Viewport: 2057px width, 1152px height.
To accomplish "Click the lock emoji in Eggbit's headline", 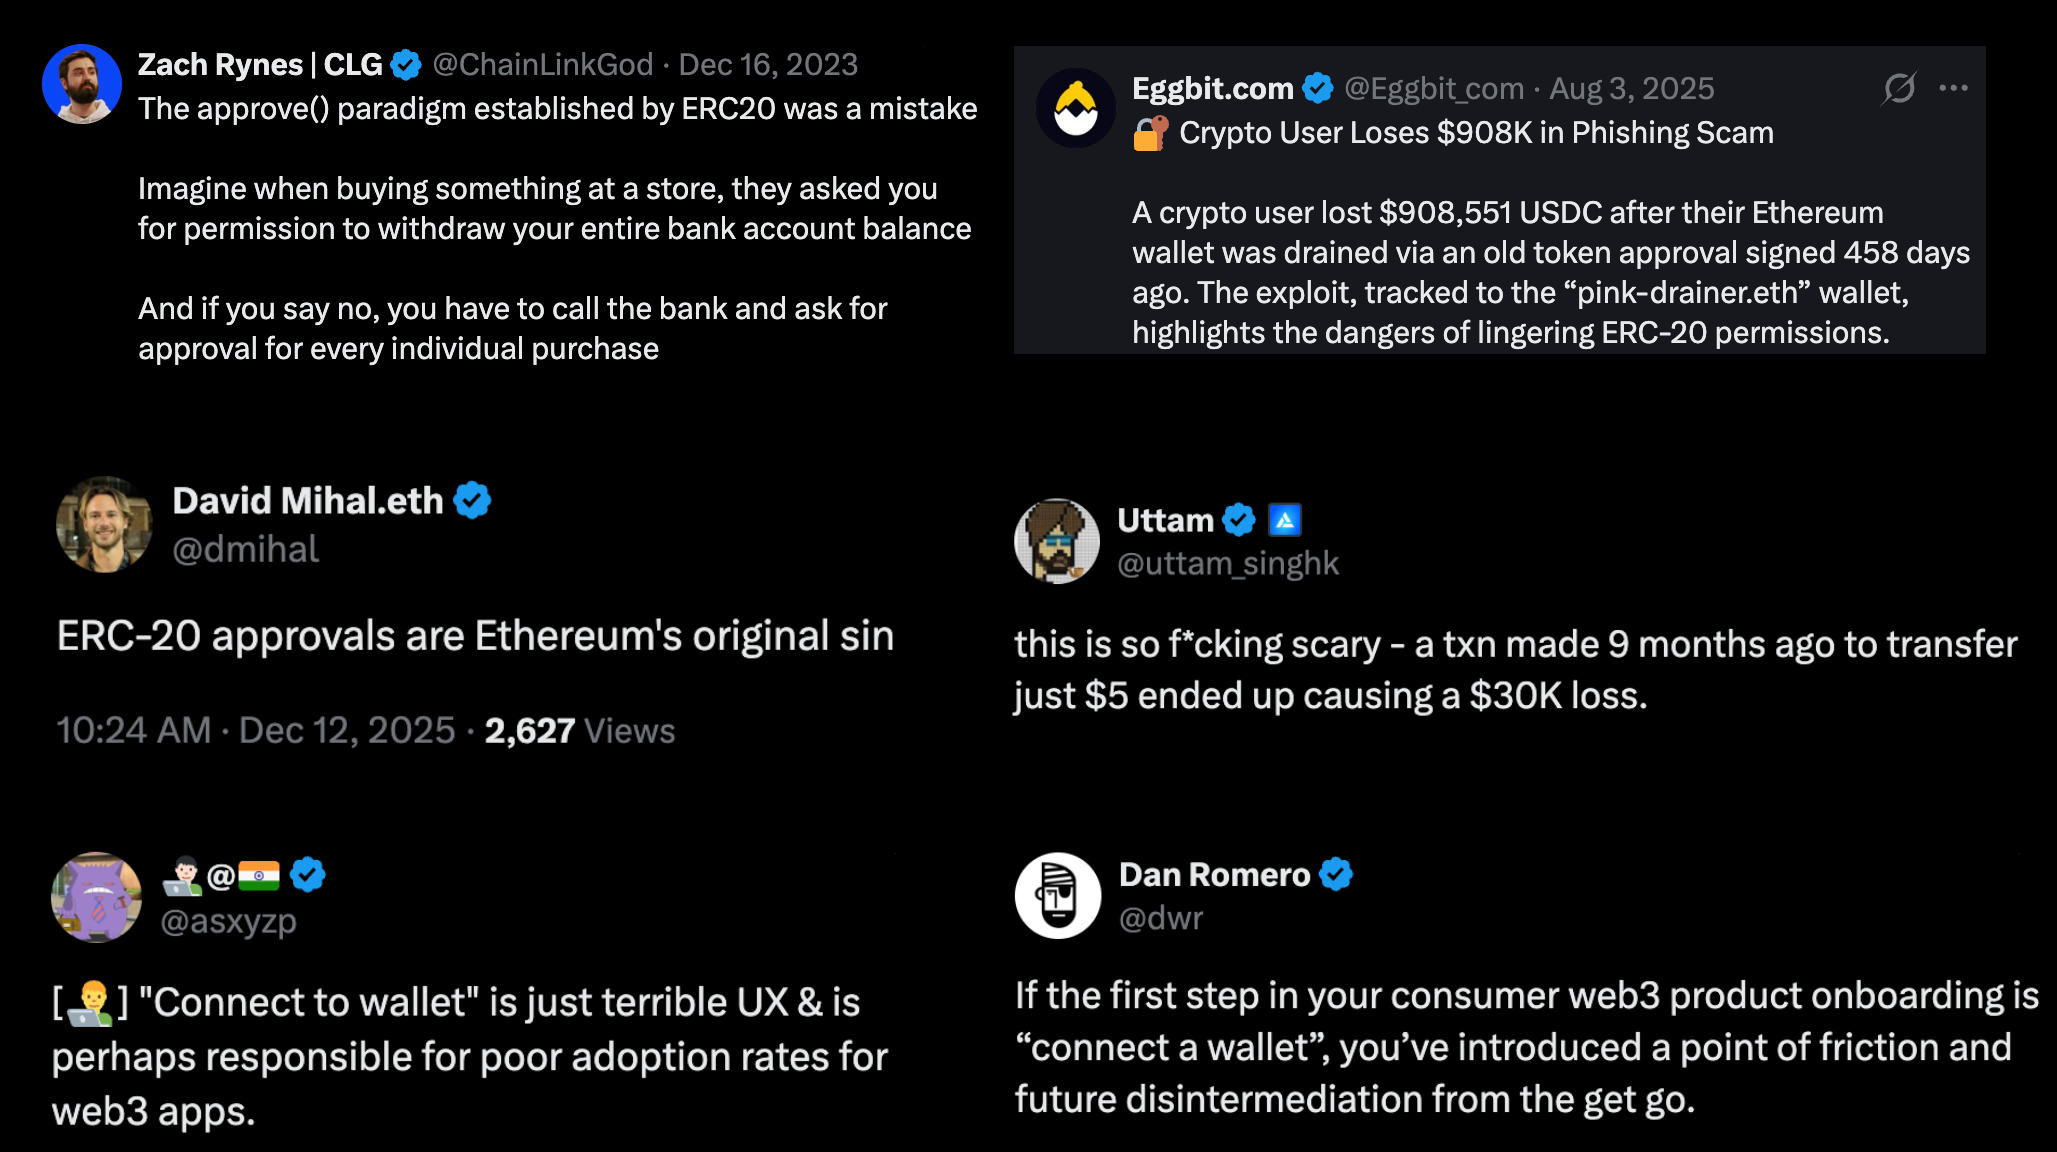I will pyautogui.click(x=1150, y=131).
